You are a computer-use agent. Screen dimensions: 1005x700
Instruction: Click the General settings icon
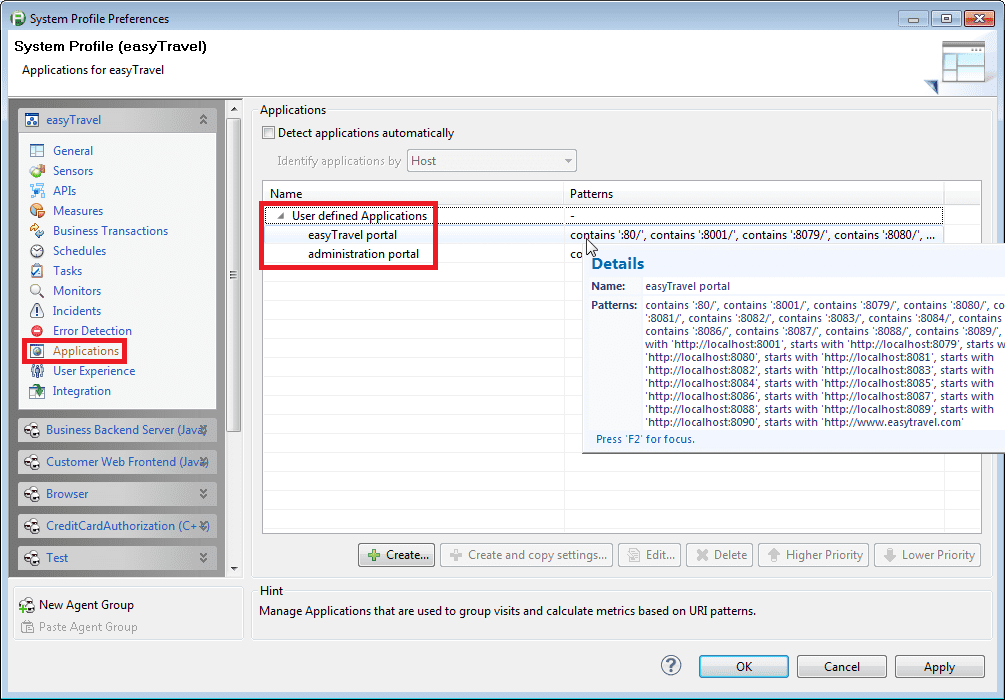click(x=37, y=151)
